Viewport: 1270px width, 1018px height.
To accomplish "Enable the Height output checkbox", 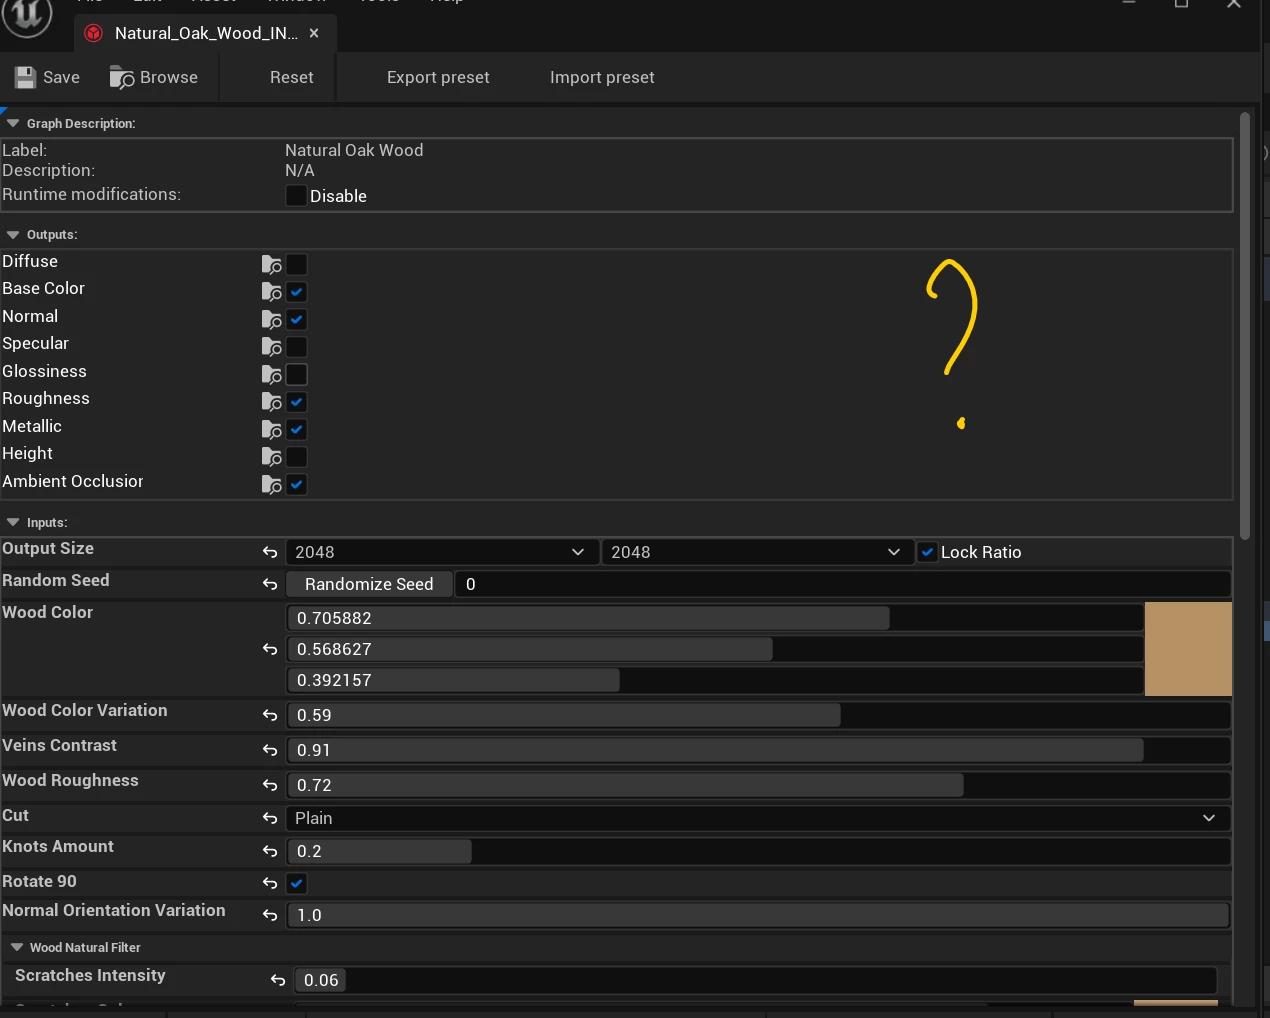I will tap(296, 457).
